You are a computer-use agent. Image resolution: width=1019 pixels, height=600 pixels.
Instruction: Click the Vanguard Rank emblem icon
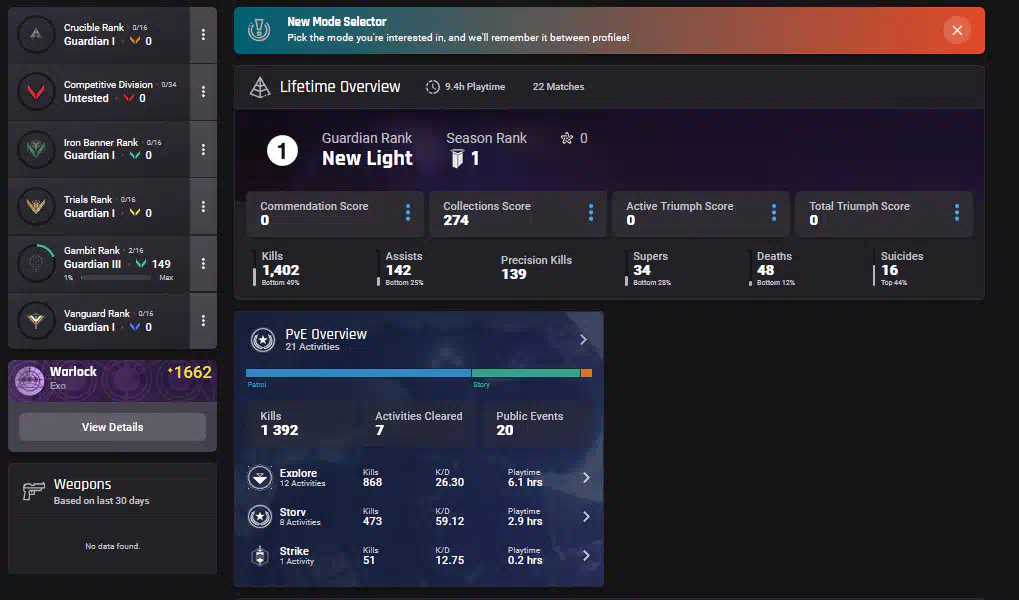36,320
